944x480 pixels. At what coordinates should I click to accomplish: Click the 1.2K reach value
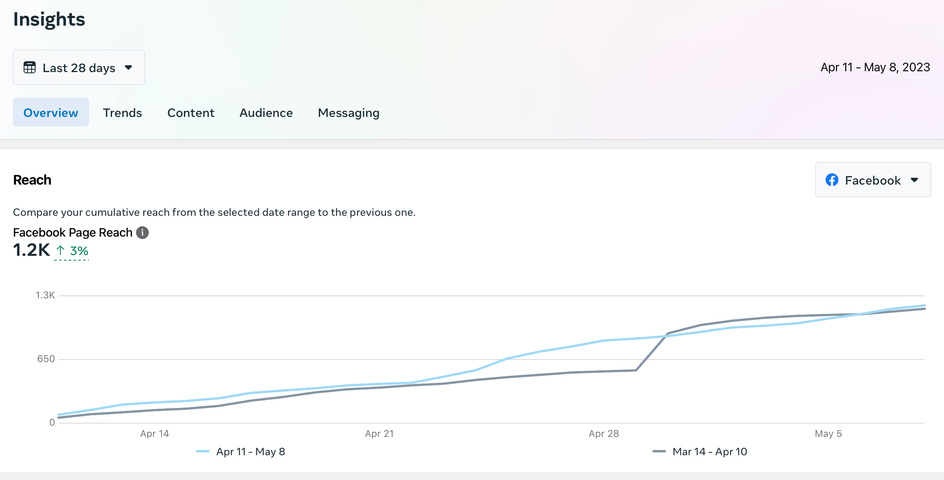click(x=31, y=250)
